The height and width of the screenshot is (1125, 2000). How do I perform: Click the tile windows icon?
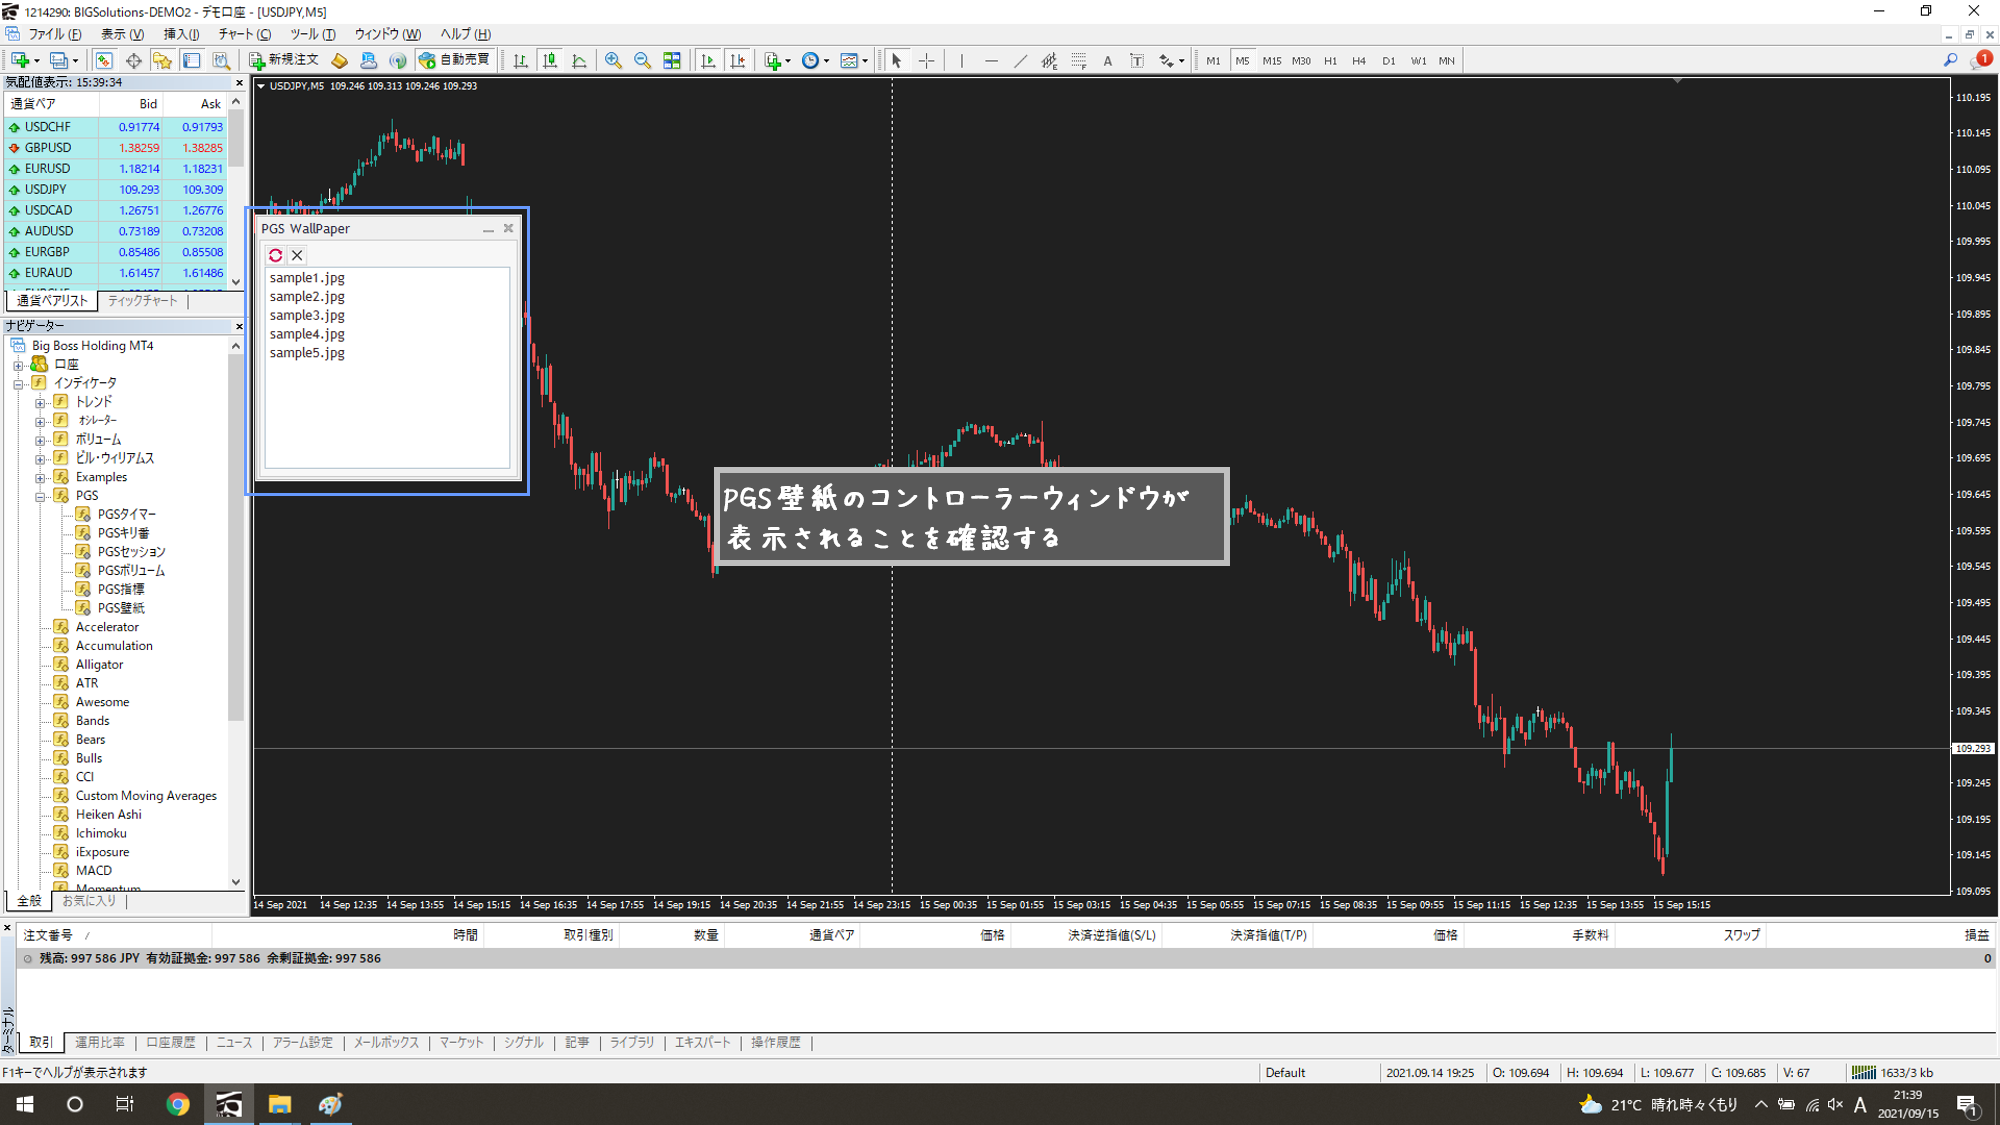click(x=672, y=61)
